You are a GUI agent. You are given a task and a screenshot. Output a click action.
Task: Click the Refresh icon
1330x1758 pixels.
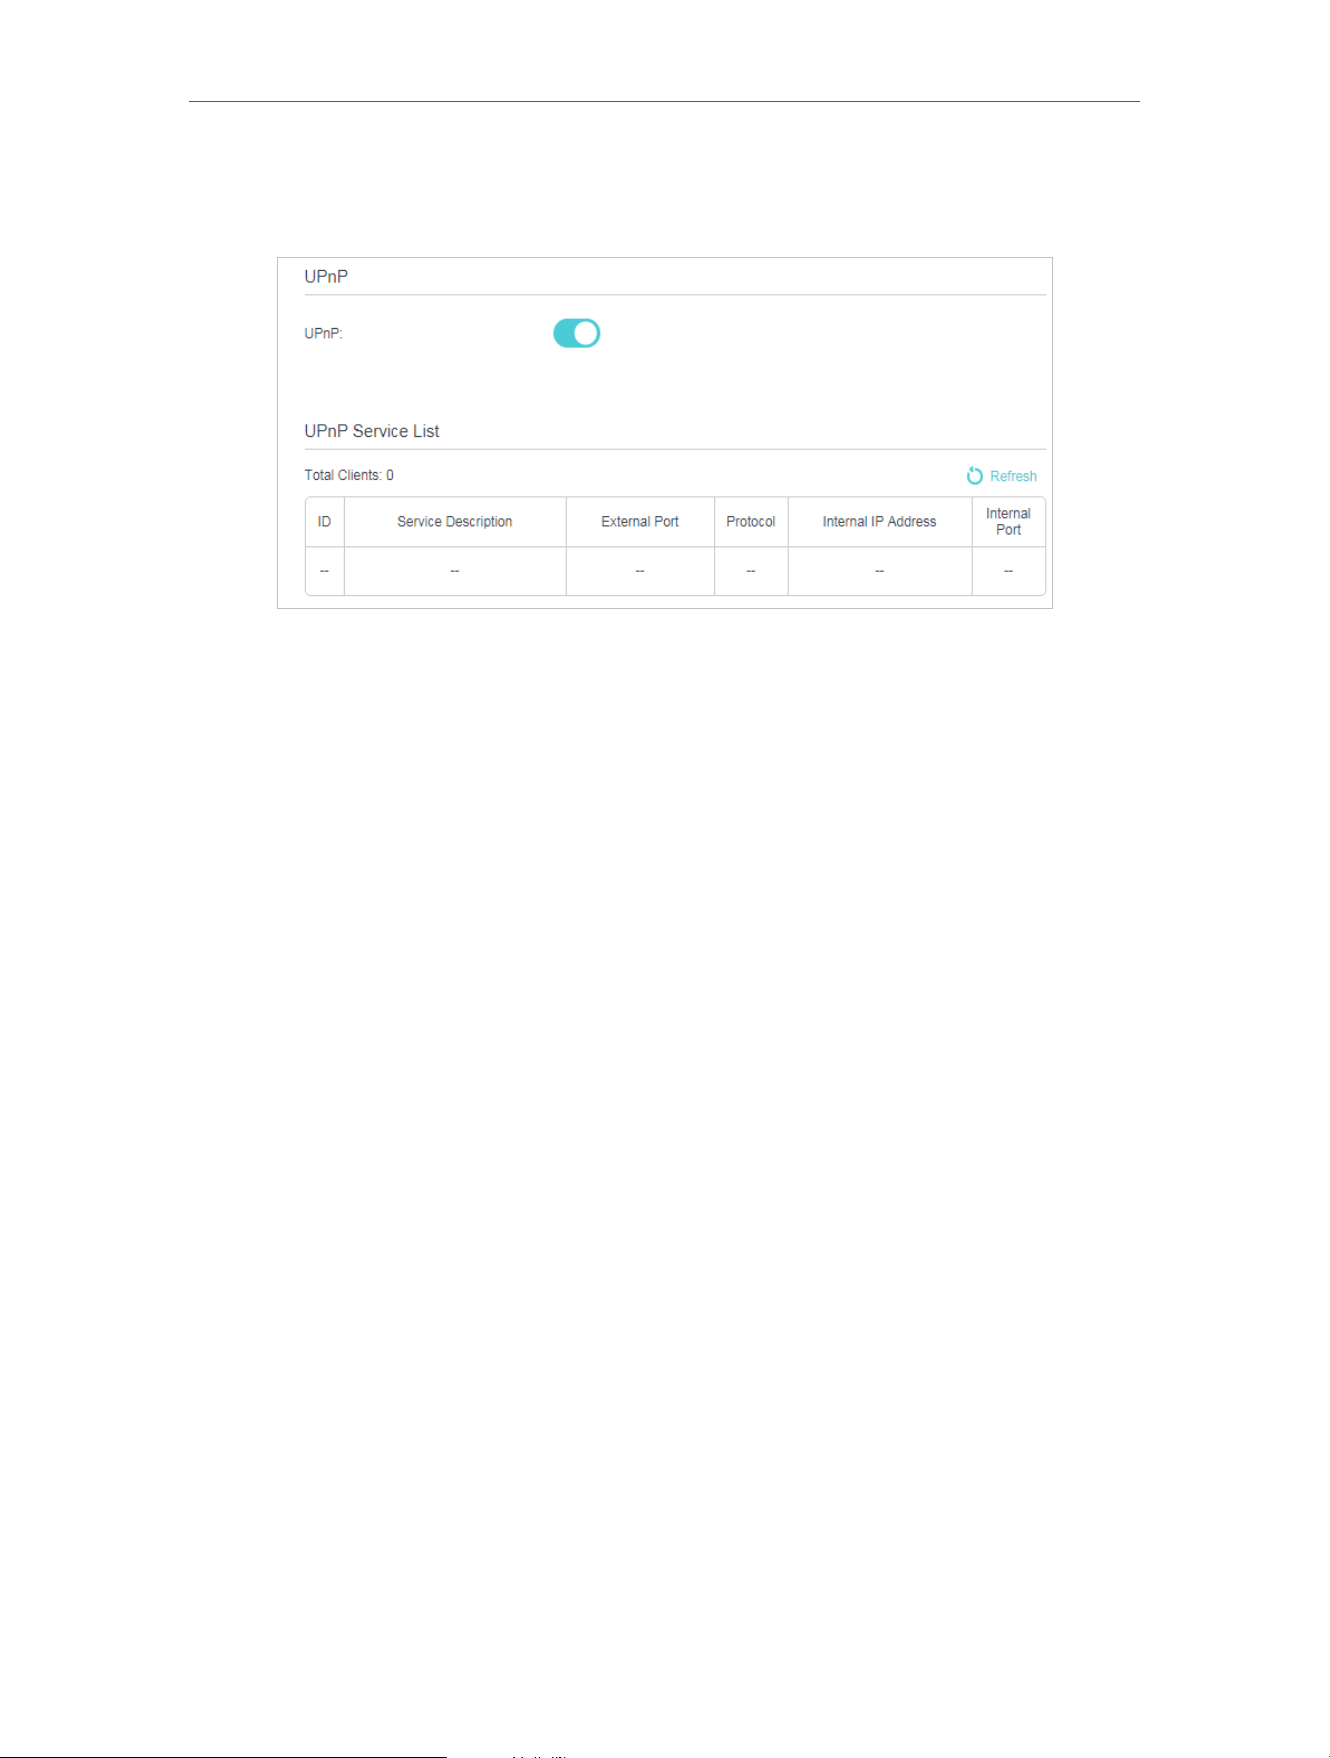975,476
